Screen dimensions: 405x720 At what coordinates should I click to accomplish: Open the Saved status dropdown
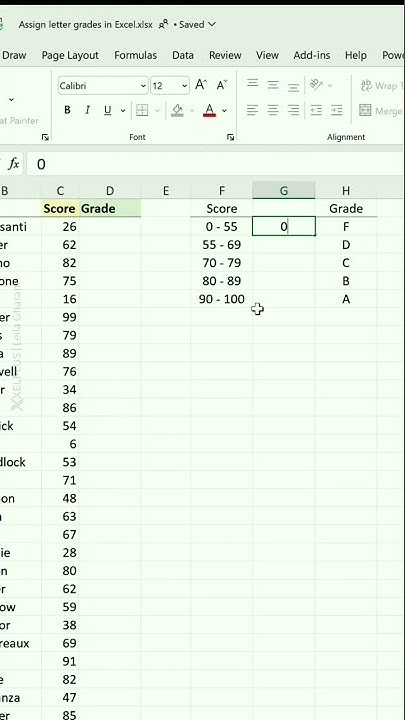[x=195, y=24]
